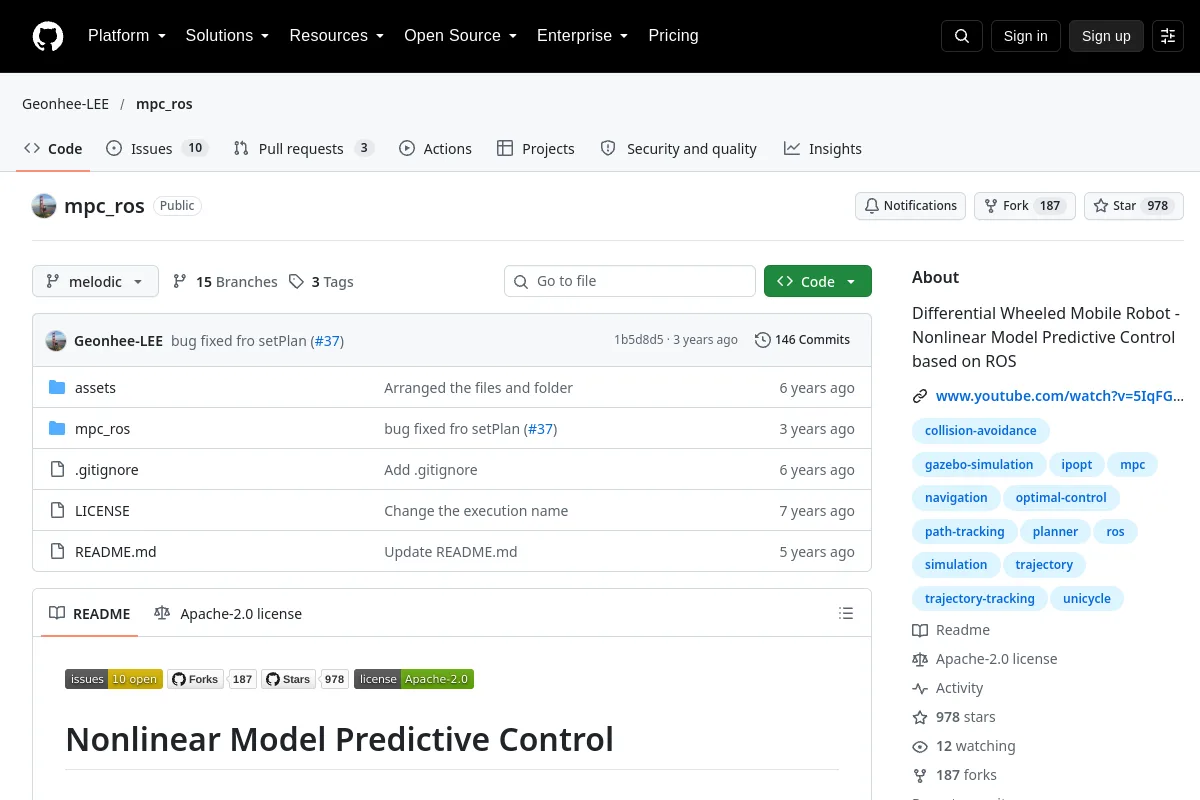Expand the Platform menu
This screenshot has height=800, width=1200.
(x=126, y=36)
